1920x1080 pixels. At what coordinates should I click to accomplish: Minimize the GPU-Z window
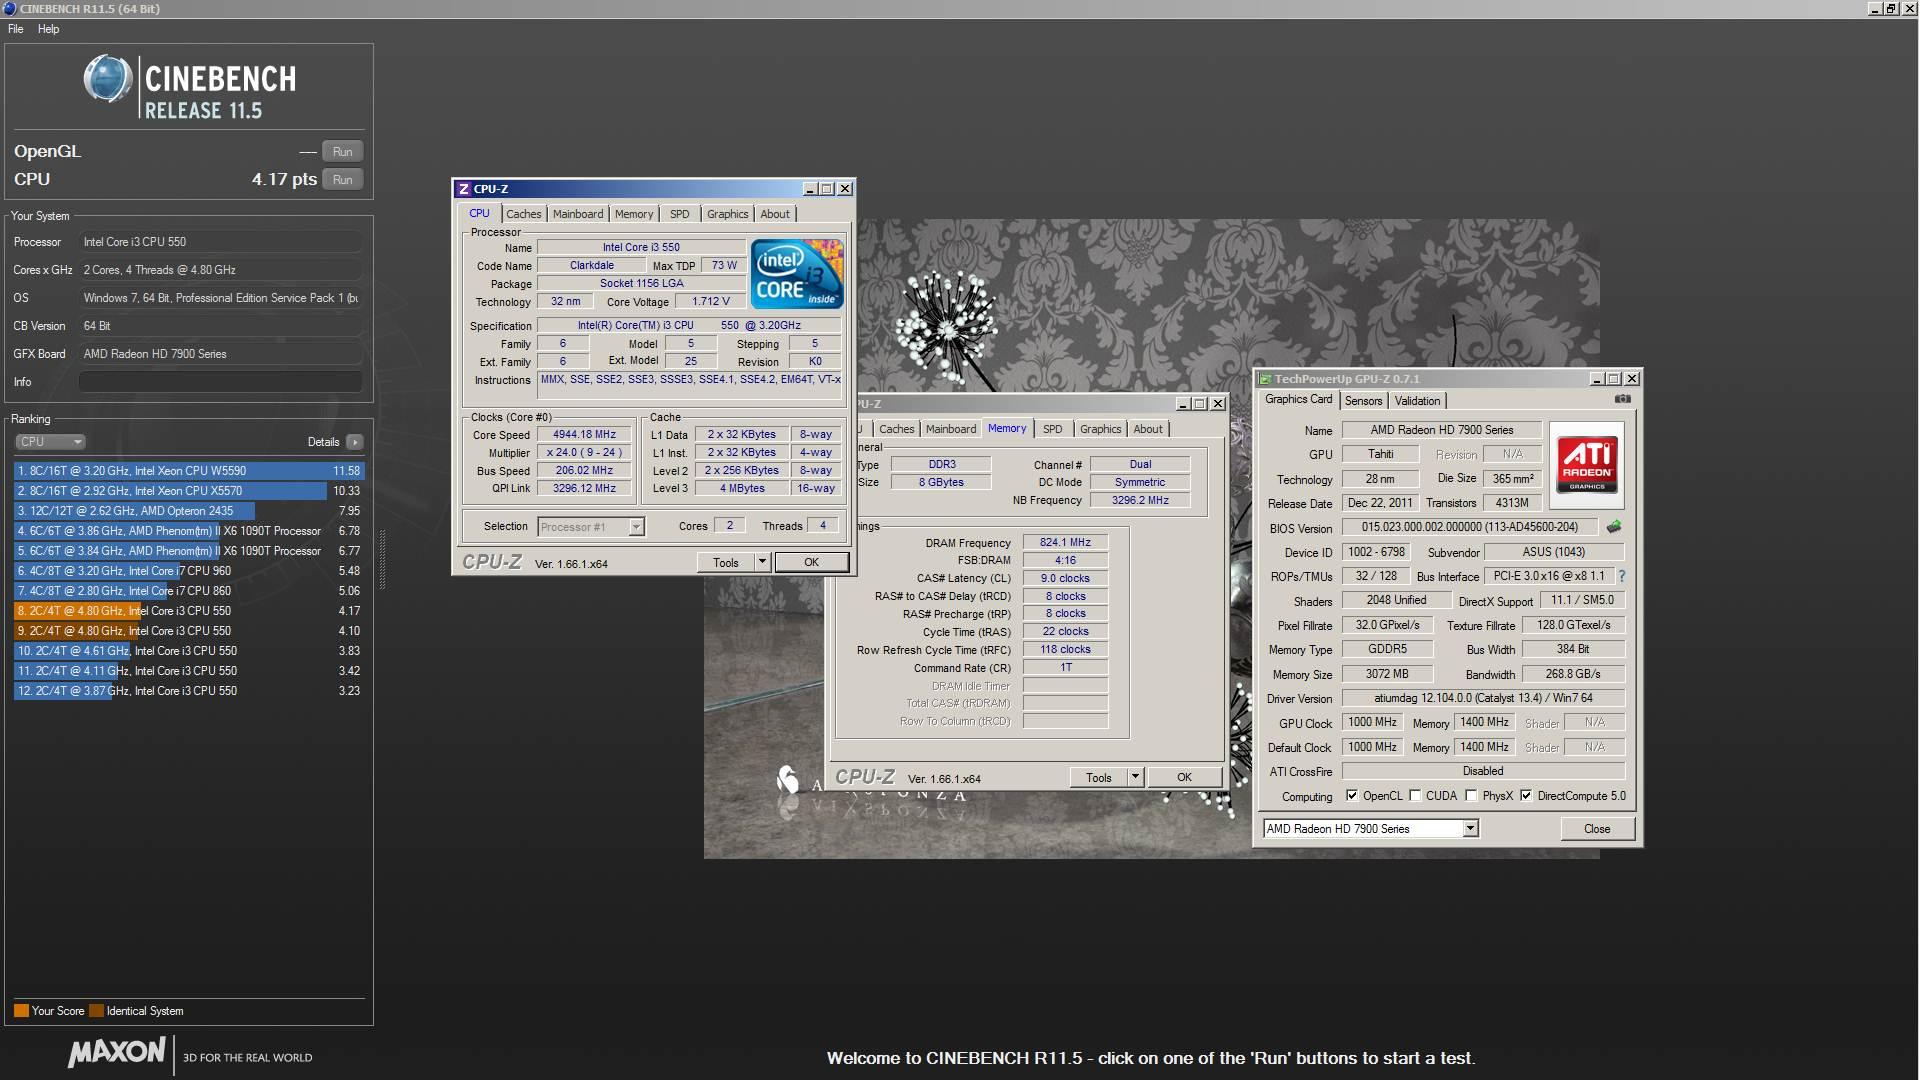tap(1597, 379)
